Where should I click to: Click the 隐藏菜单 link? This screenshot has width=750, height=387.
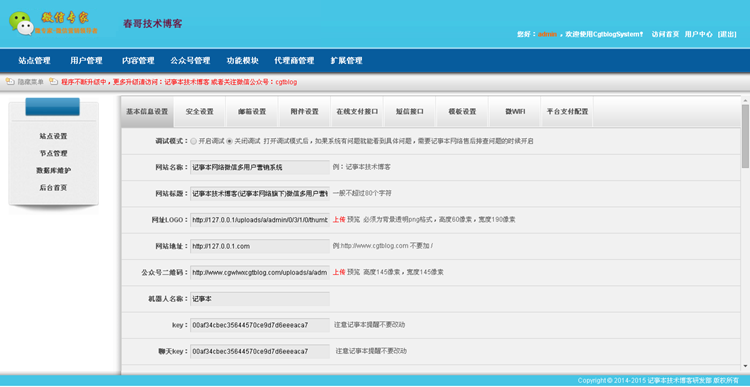coord(31,82)
